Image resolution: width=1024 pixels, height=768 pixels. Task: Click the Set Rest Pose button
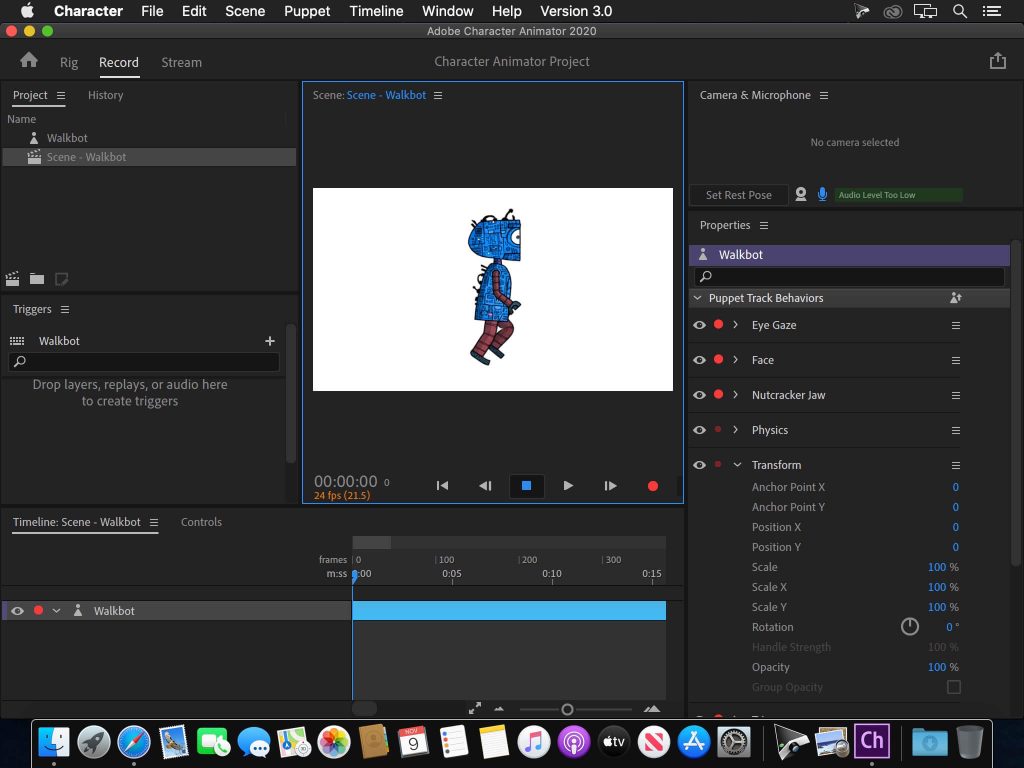[x=738, y=194]
